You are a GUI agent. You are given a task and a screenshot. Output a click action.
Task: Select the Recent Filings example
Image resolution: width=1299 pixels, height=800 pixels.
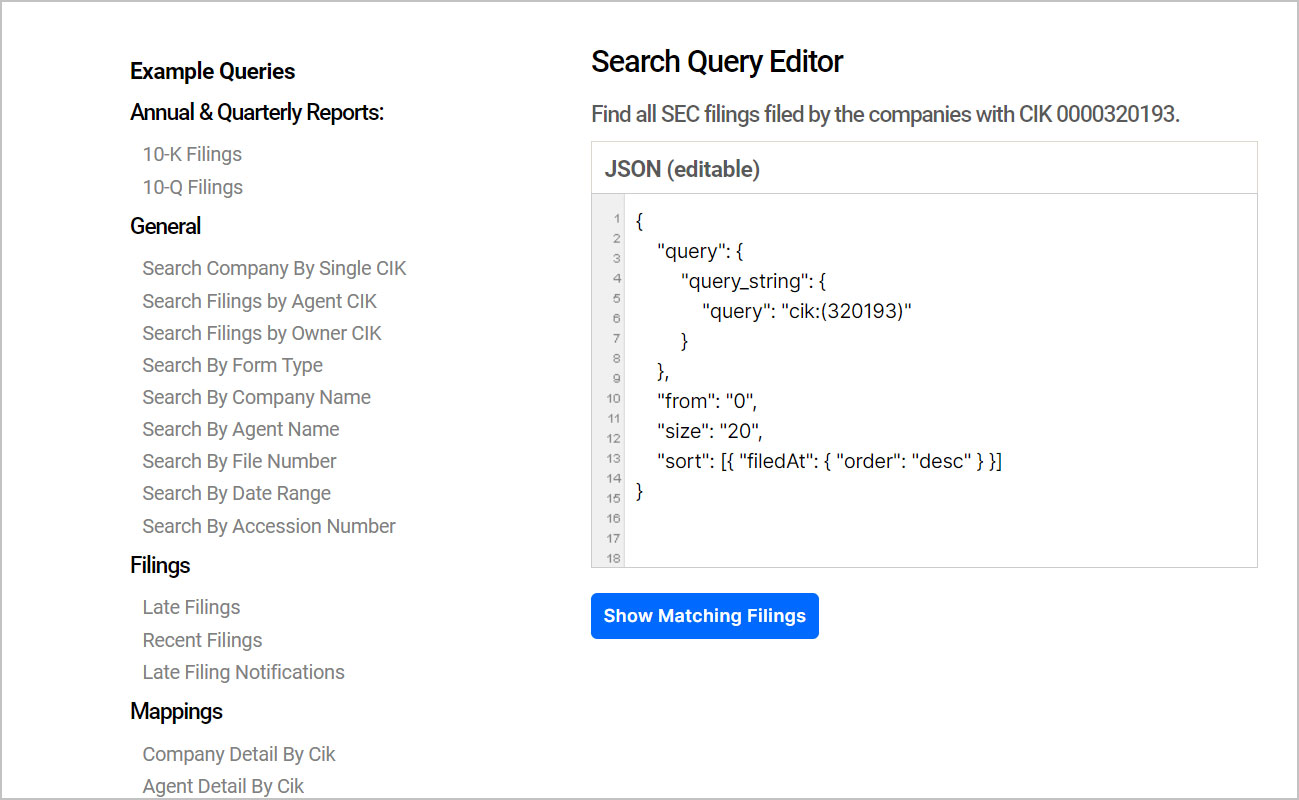coord(202,640)
